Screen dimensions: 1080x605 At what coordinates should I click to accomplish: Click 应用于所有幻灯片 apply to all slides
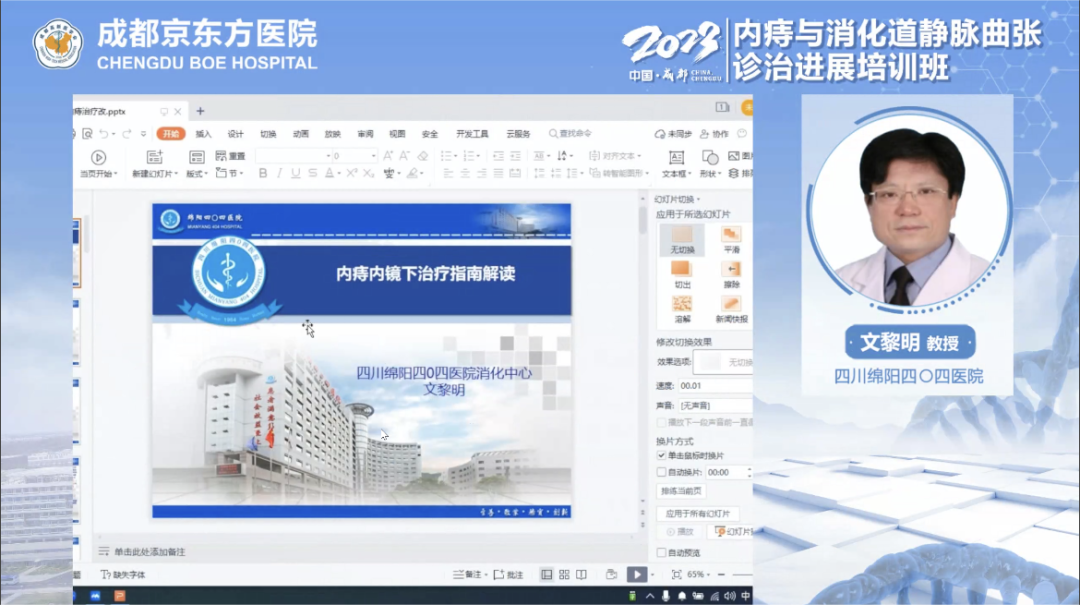click(698, 512)
